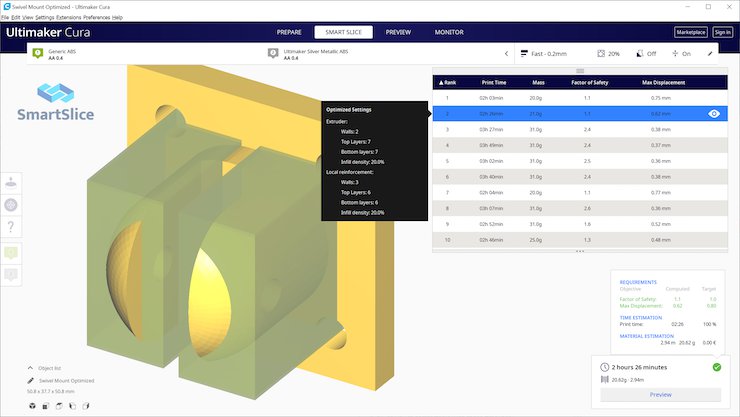
Task: Click the Preview button in the bottom-right panel
Action: [661, 394]
